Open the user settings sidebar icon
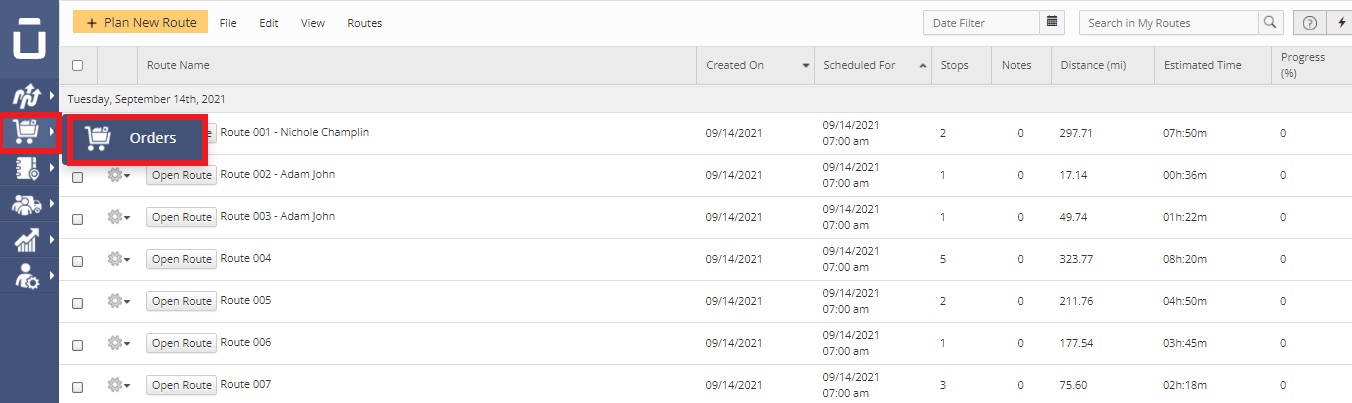The image size is (1352, 403). pyautogui.click(x=25, y=276)
